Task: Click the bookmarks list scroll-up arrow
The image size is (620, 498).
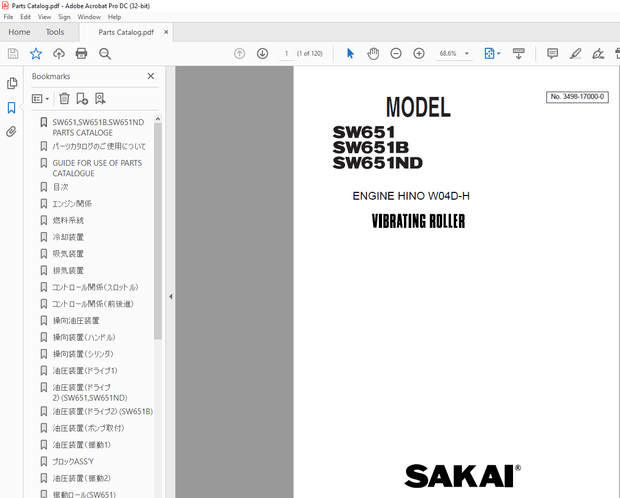Action: pos(158,119)
